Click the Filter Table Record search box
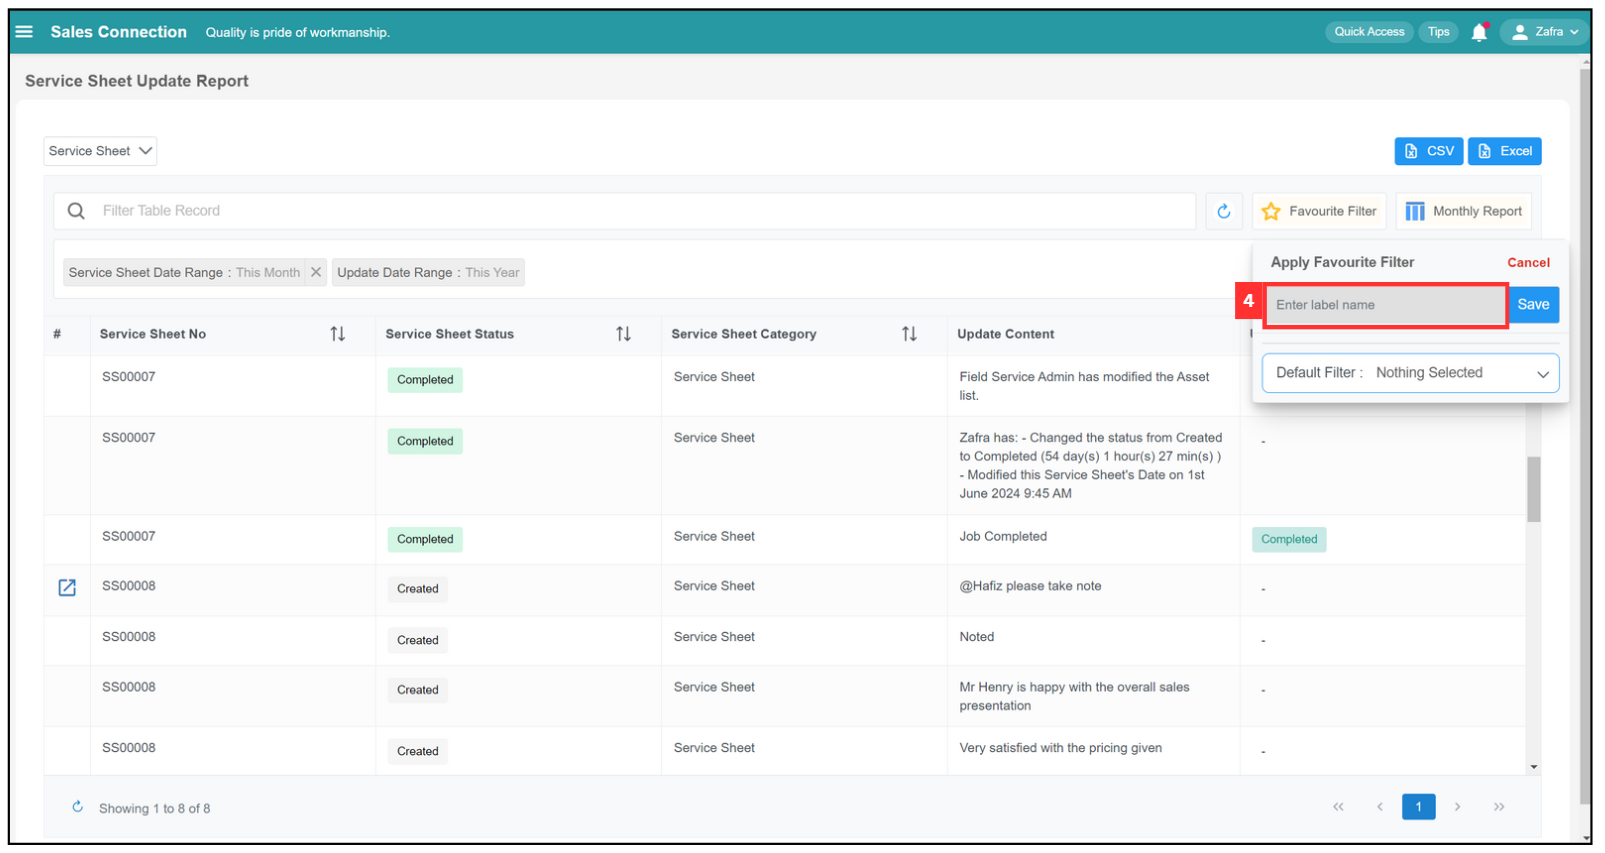 [x=625, y=211]
